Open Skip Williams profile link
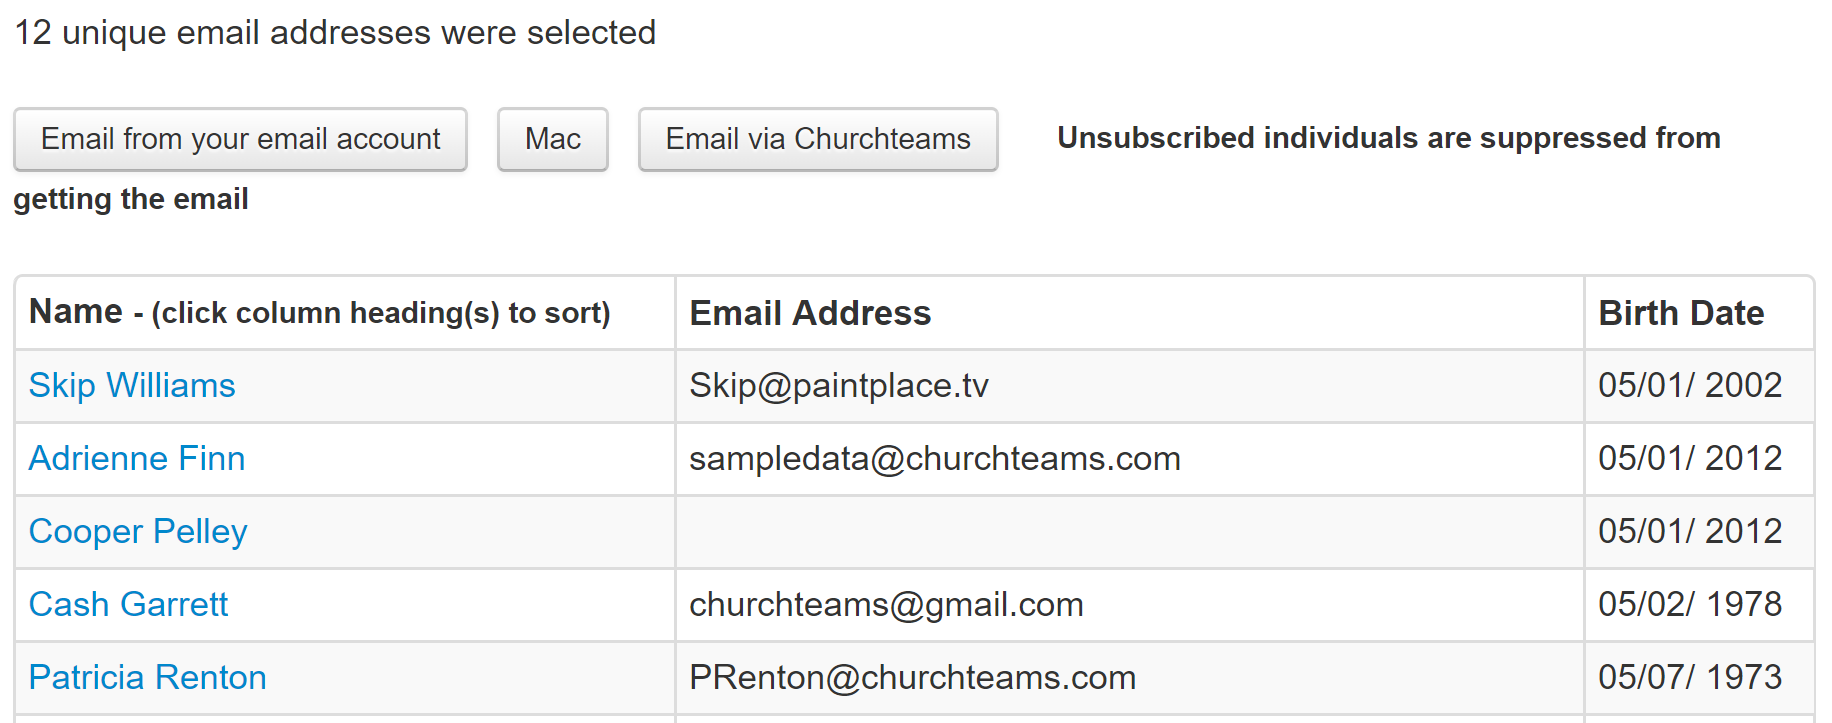1832x723 pixels. click(x=132, y=386)
